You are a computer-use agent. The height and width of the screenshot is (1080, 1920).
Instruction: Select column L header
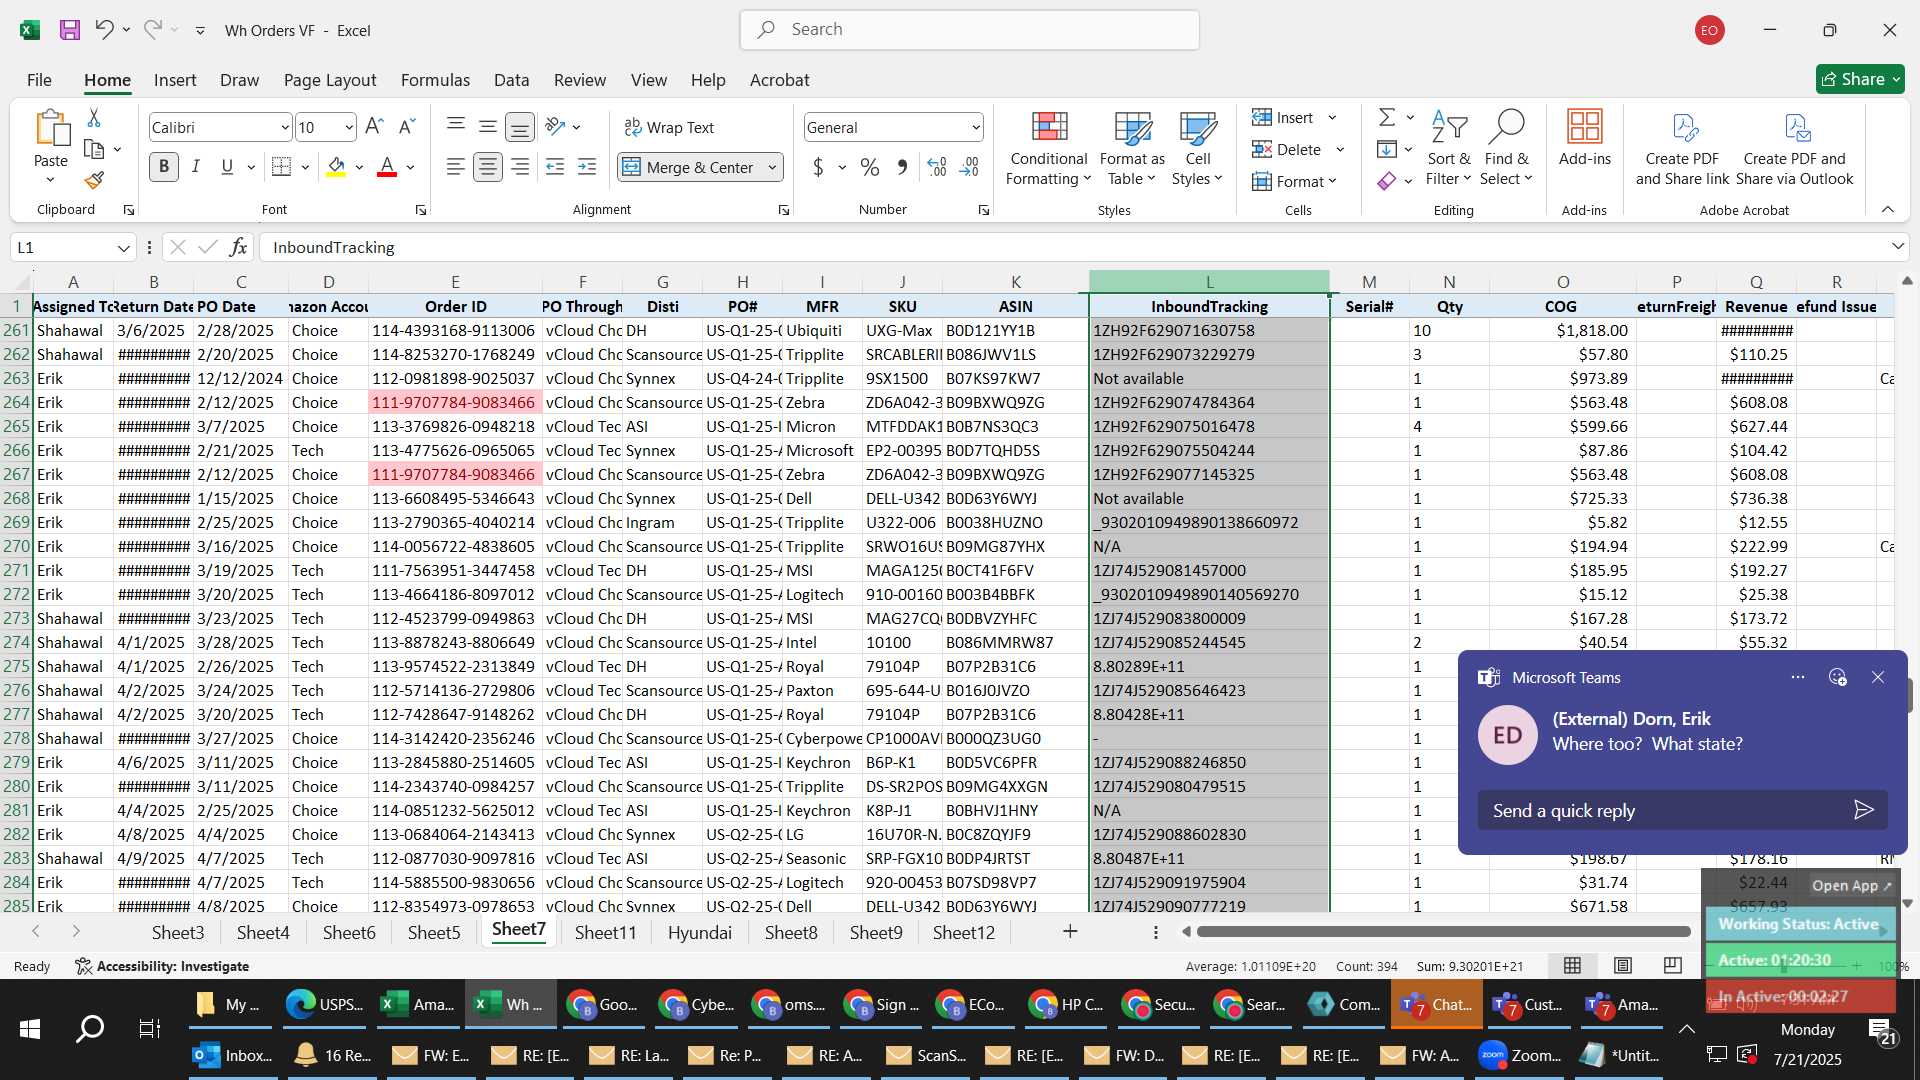[x=1209, y=282]
